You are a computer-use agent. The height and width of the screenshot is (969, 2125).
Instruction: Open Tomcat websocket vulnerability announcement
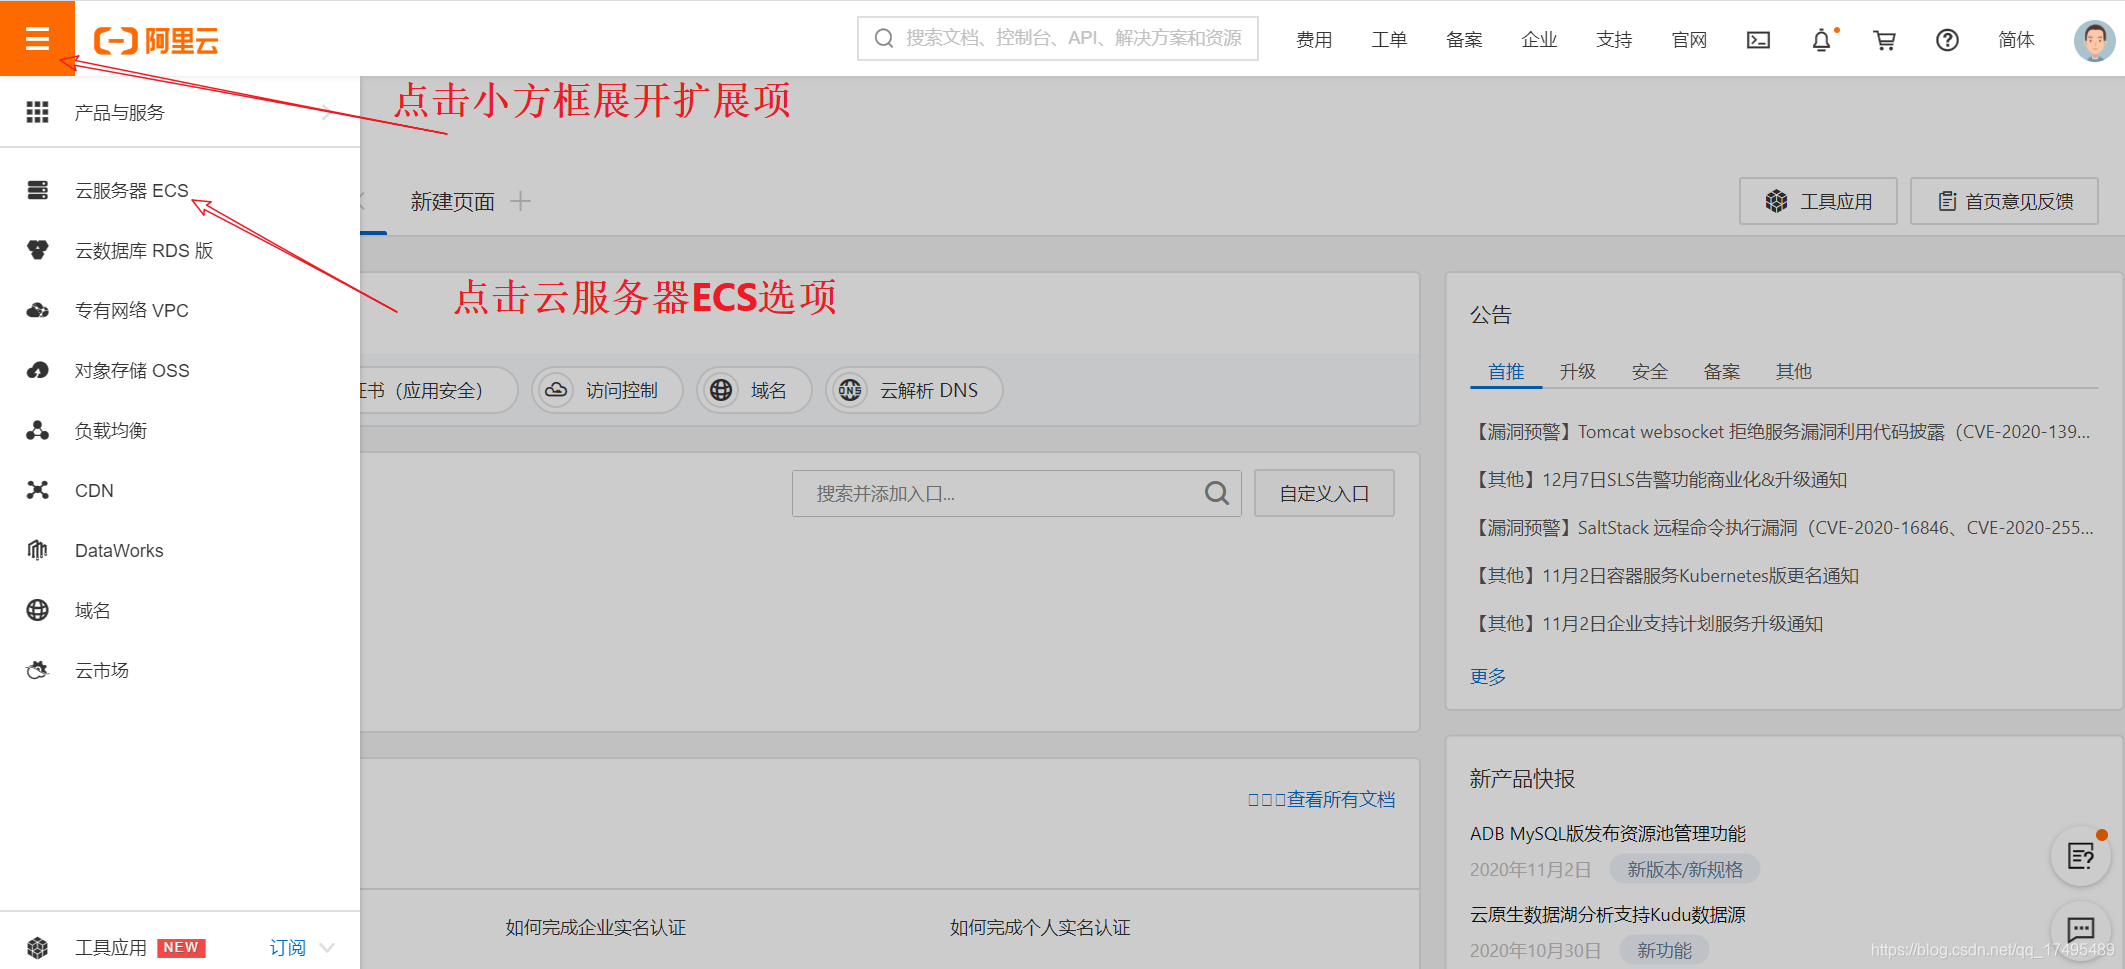click(x=1781, y=431)
